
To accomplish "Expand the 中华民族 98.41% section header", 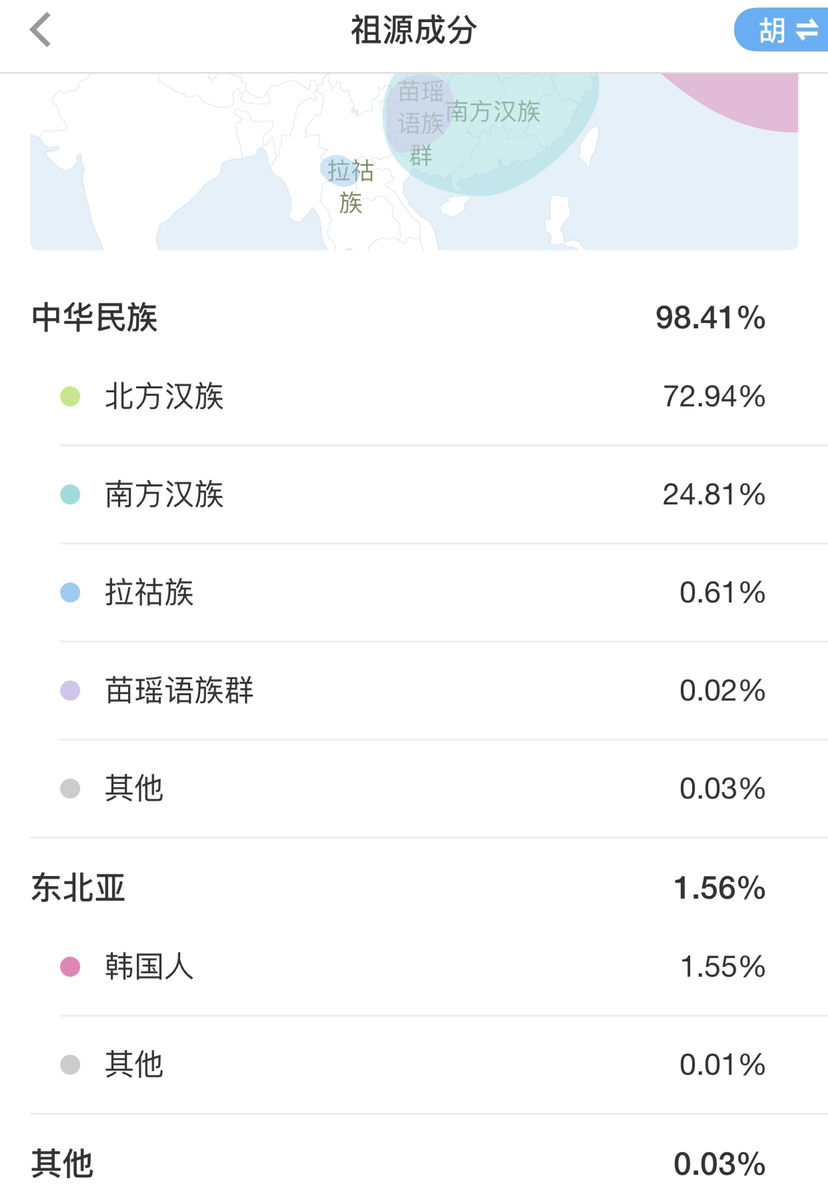I will pos(414,318).
